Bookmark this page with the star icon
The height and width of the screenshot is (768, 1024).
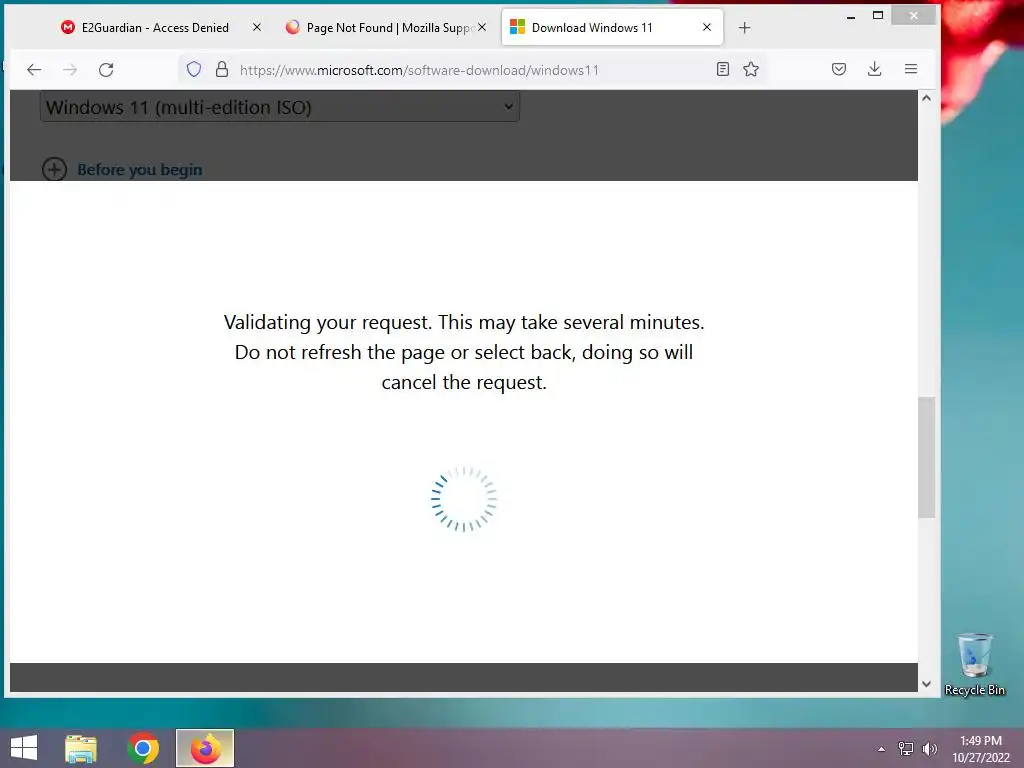[751, 69]
